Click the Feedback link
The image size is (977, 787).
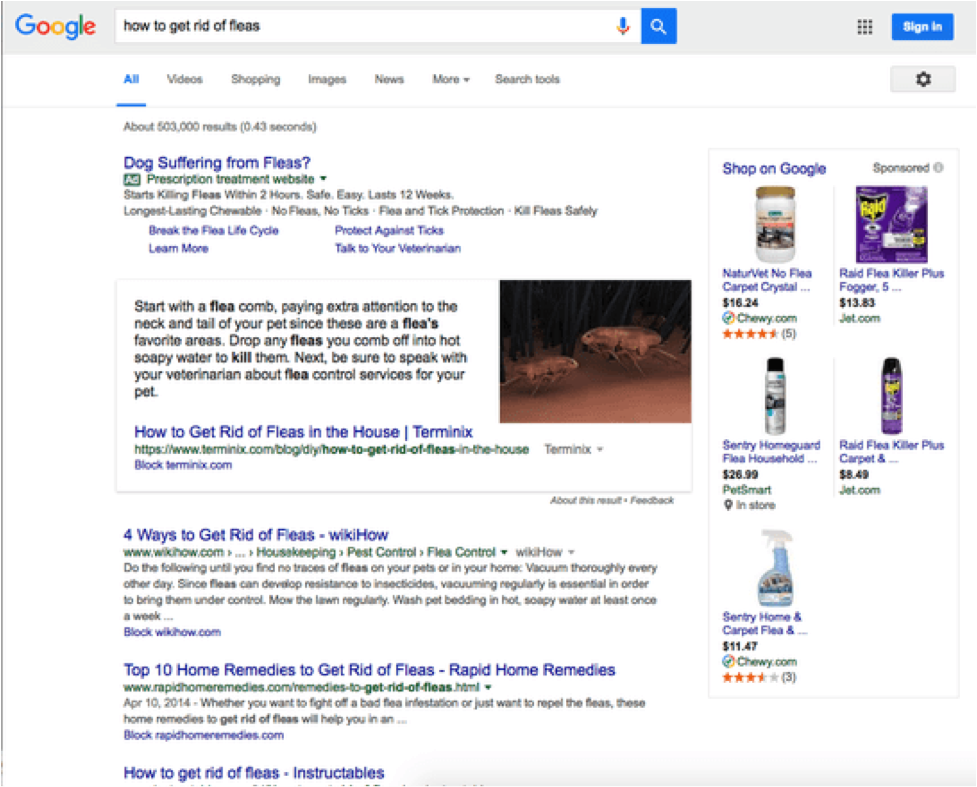(652, 500)
